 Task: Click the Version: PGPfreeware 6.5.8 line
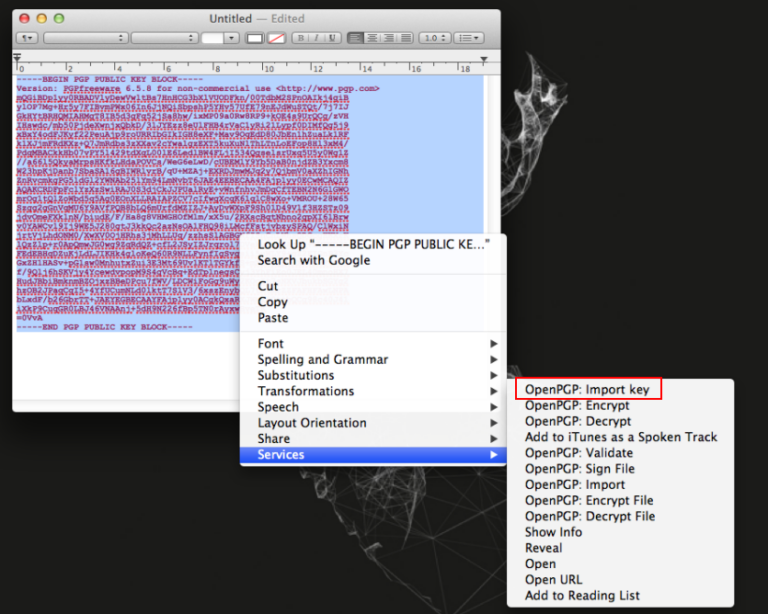(x=198, y=89)
